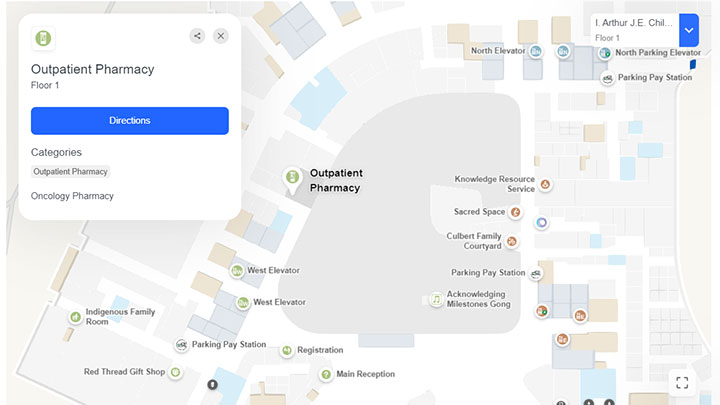The width and height of the screenshot is (720, 405).
Task: Select the North Parking Elevator marker
Action: 605,53
